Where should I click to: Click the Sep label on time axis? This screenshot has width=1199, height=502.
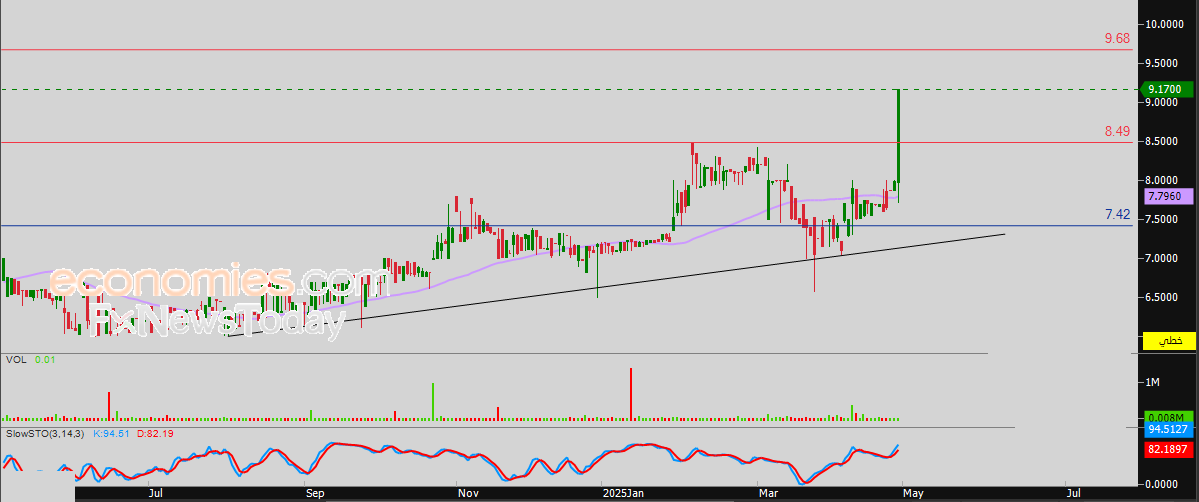pyautogui.click(x=314, y=494)
